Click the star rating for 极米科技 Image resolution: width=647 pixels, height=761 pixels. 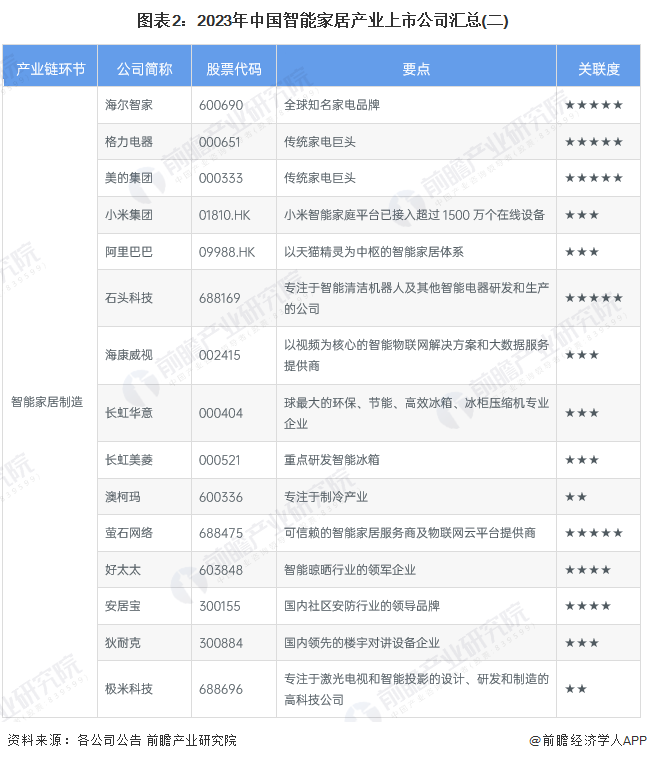(x=576, y=689)
